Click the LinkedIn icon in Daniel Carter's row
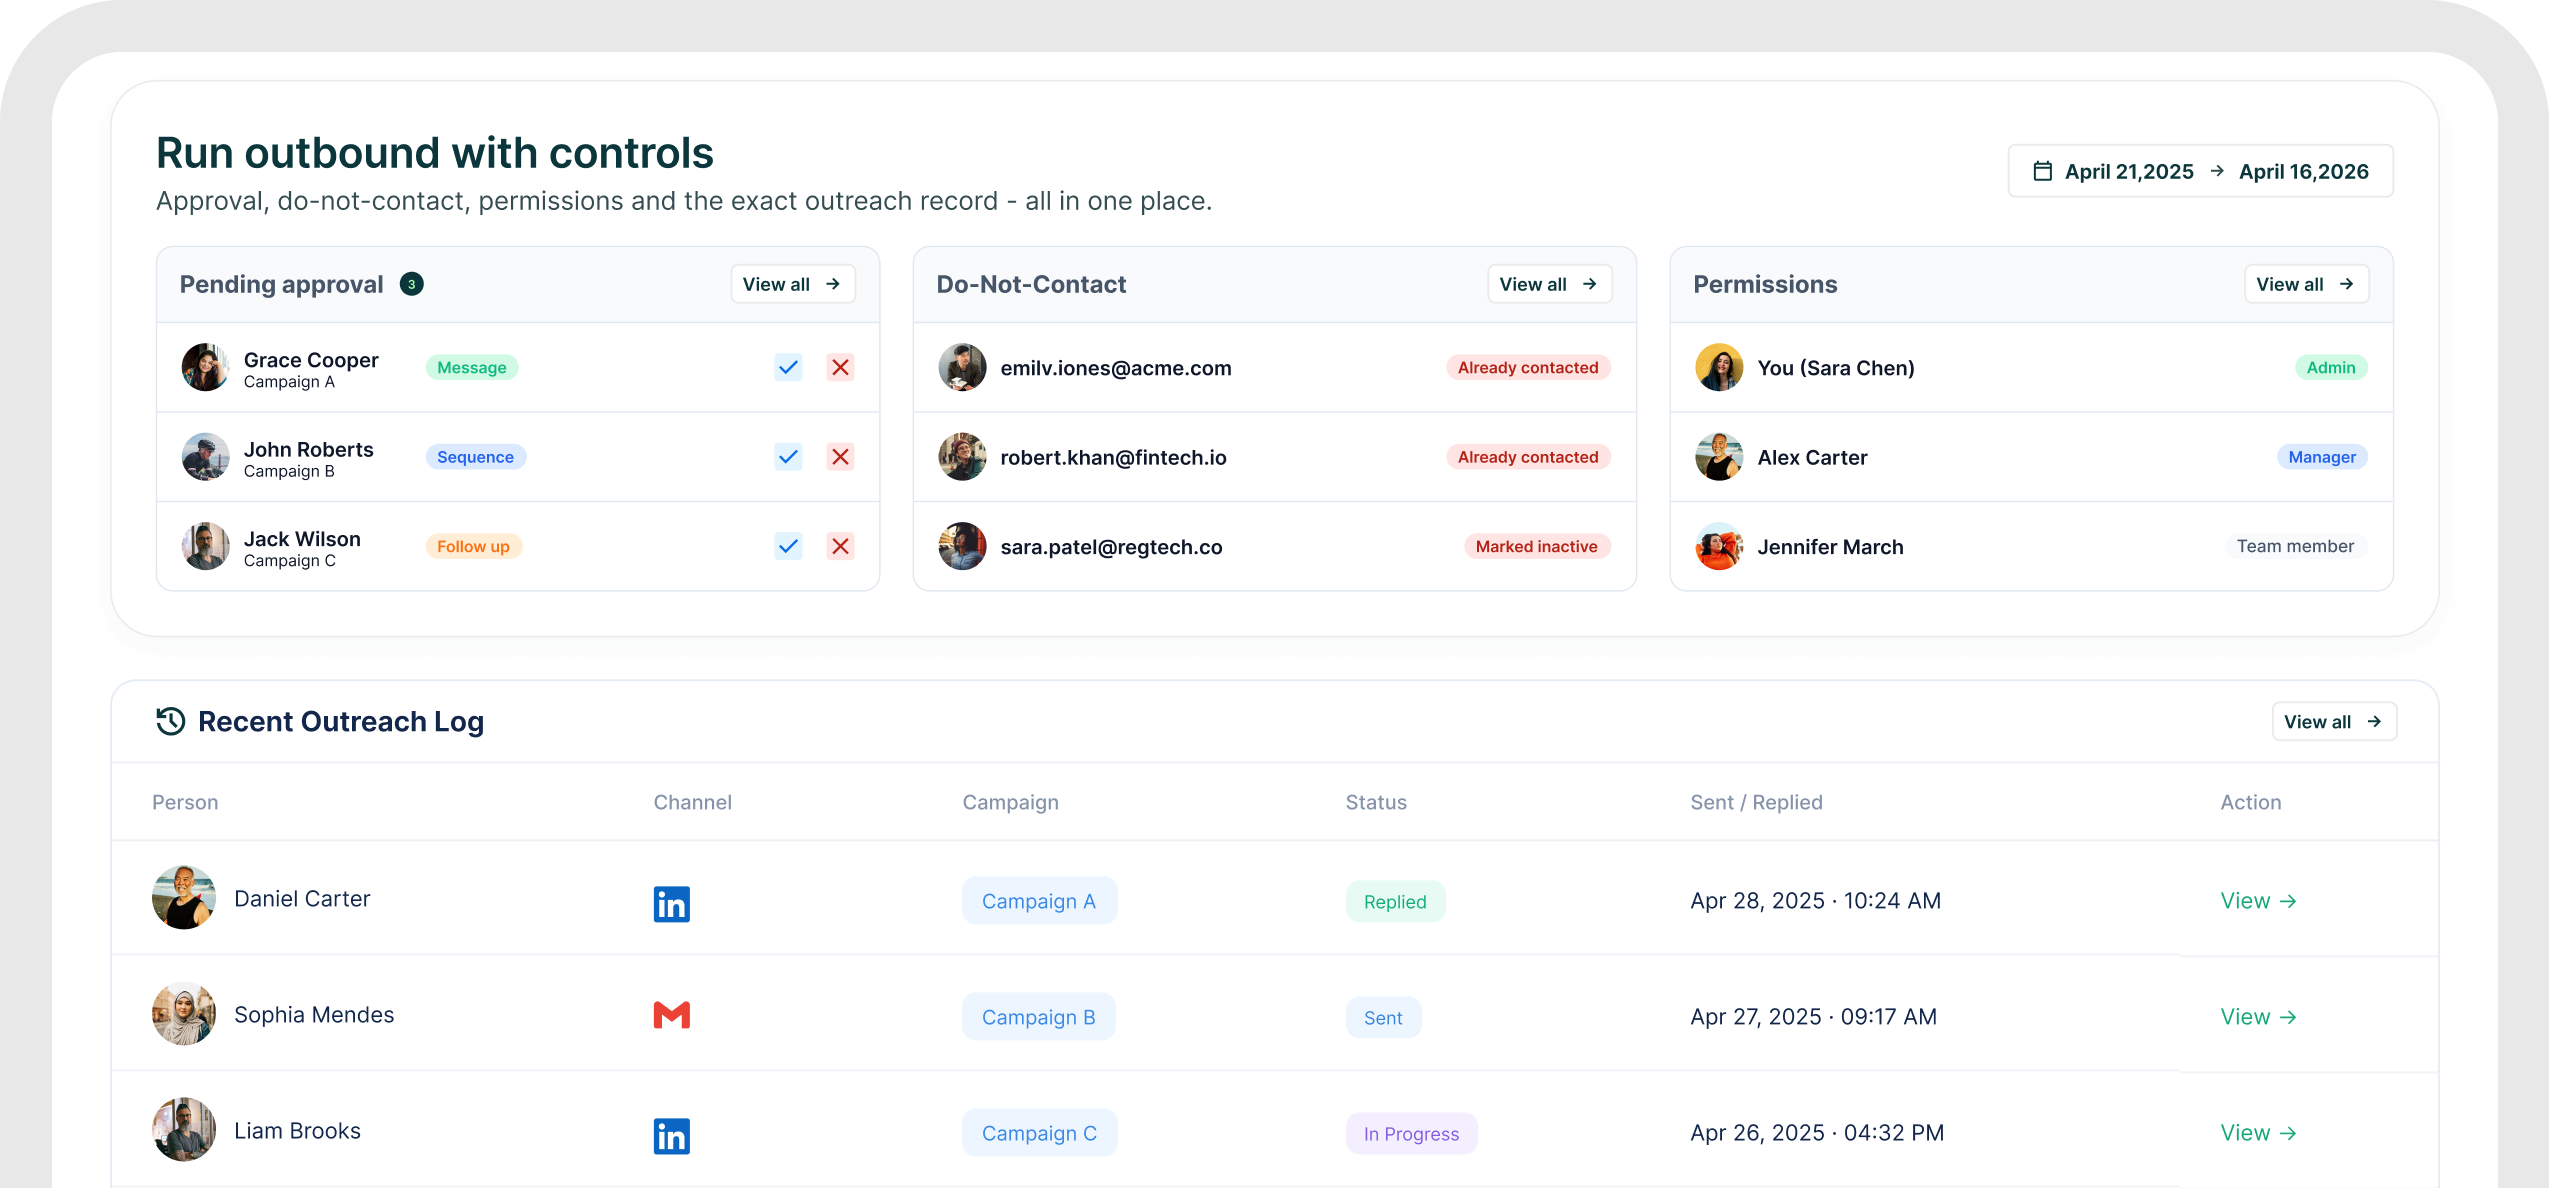The width and height of the screenshot is (2549, 1188). (x=671, y=903)
